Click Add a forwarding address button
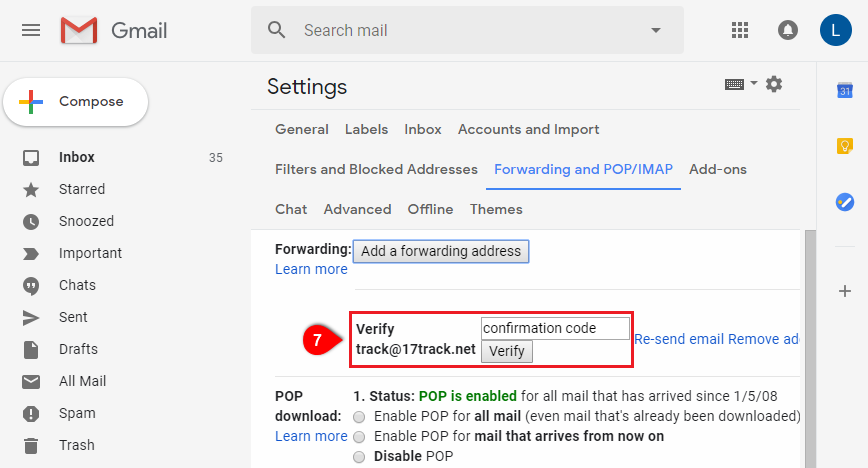The width and height of the screenshot is (868, 468). click(x=441, y=251)
